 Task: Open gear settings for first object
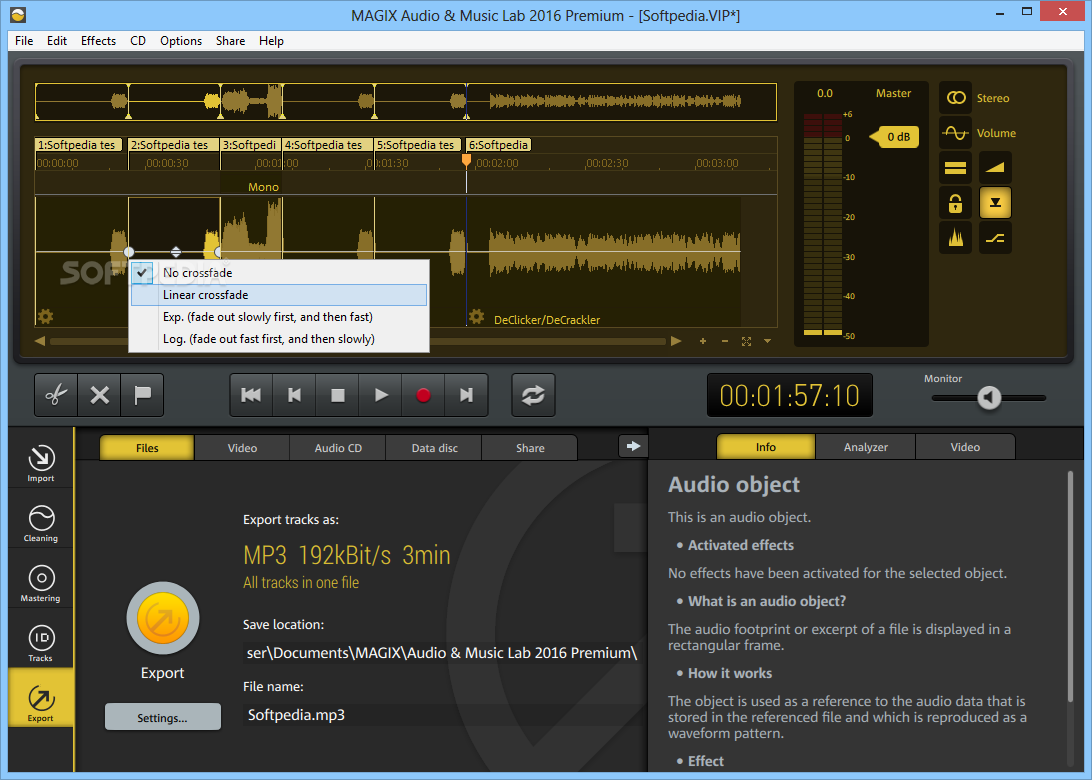pos(45,317)
